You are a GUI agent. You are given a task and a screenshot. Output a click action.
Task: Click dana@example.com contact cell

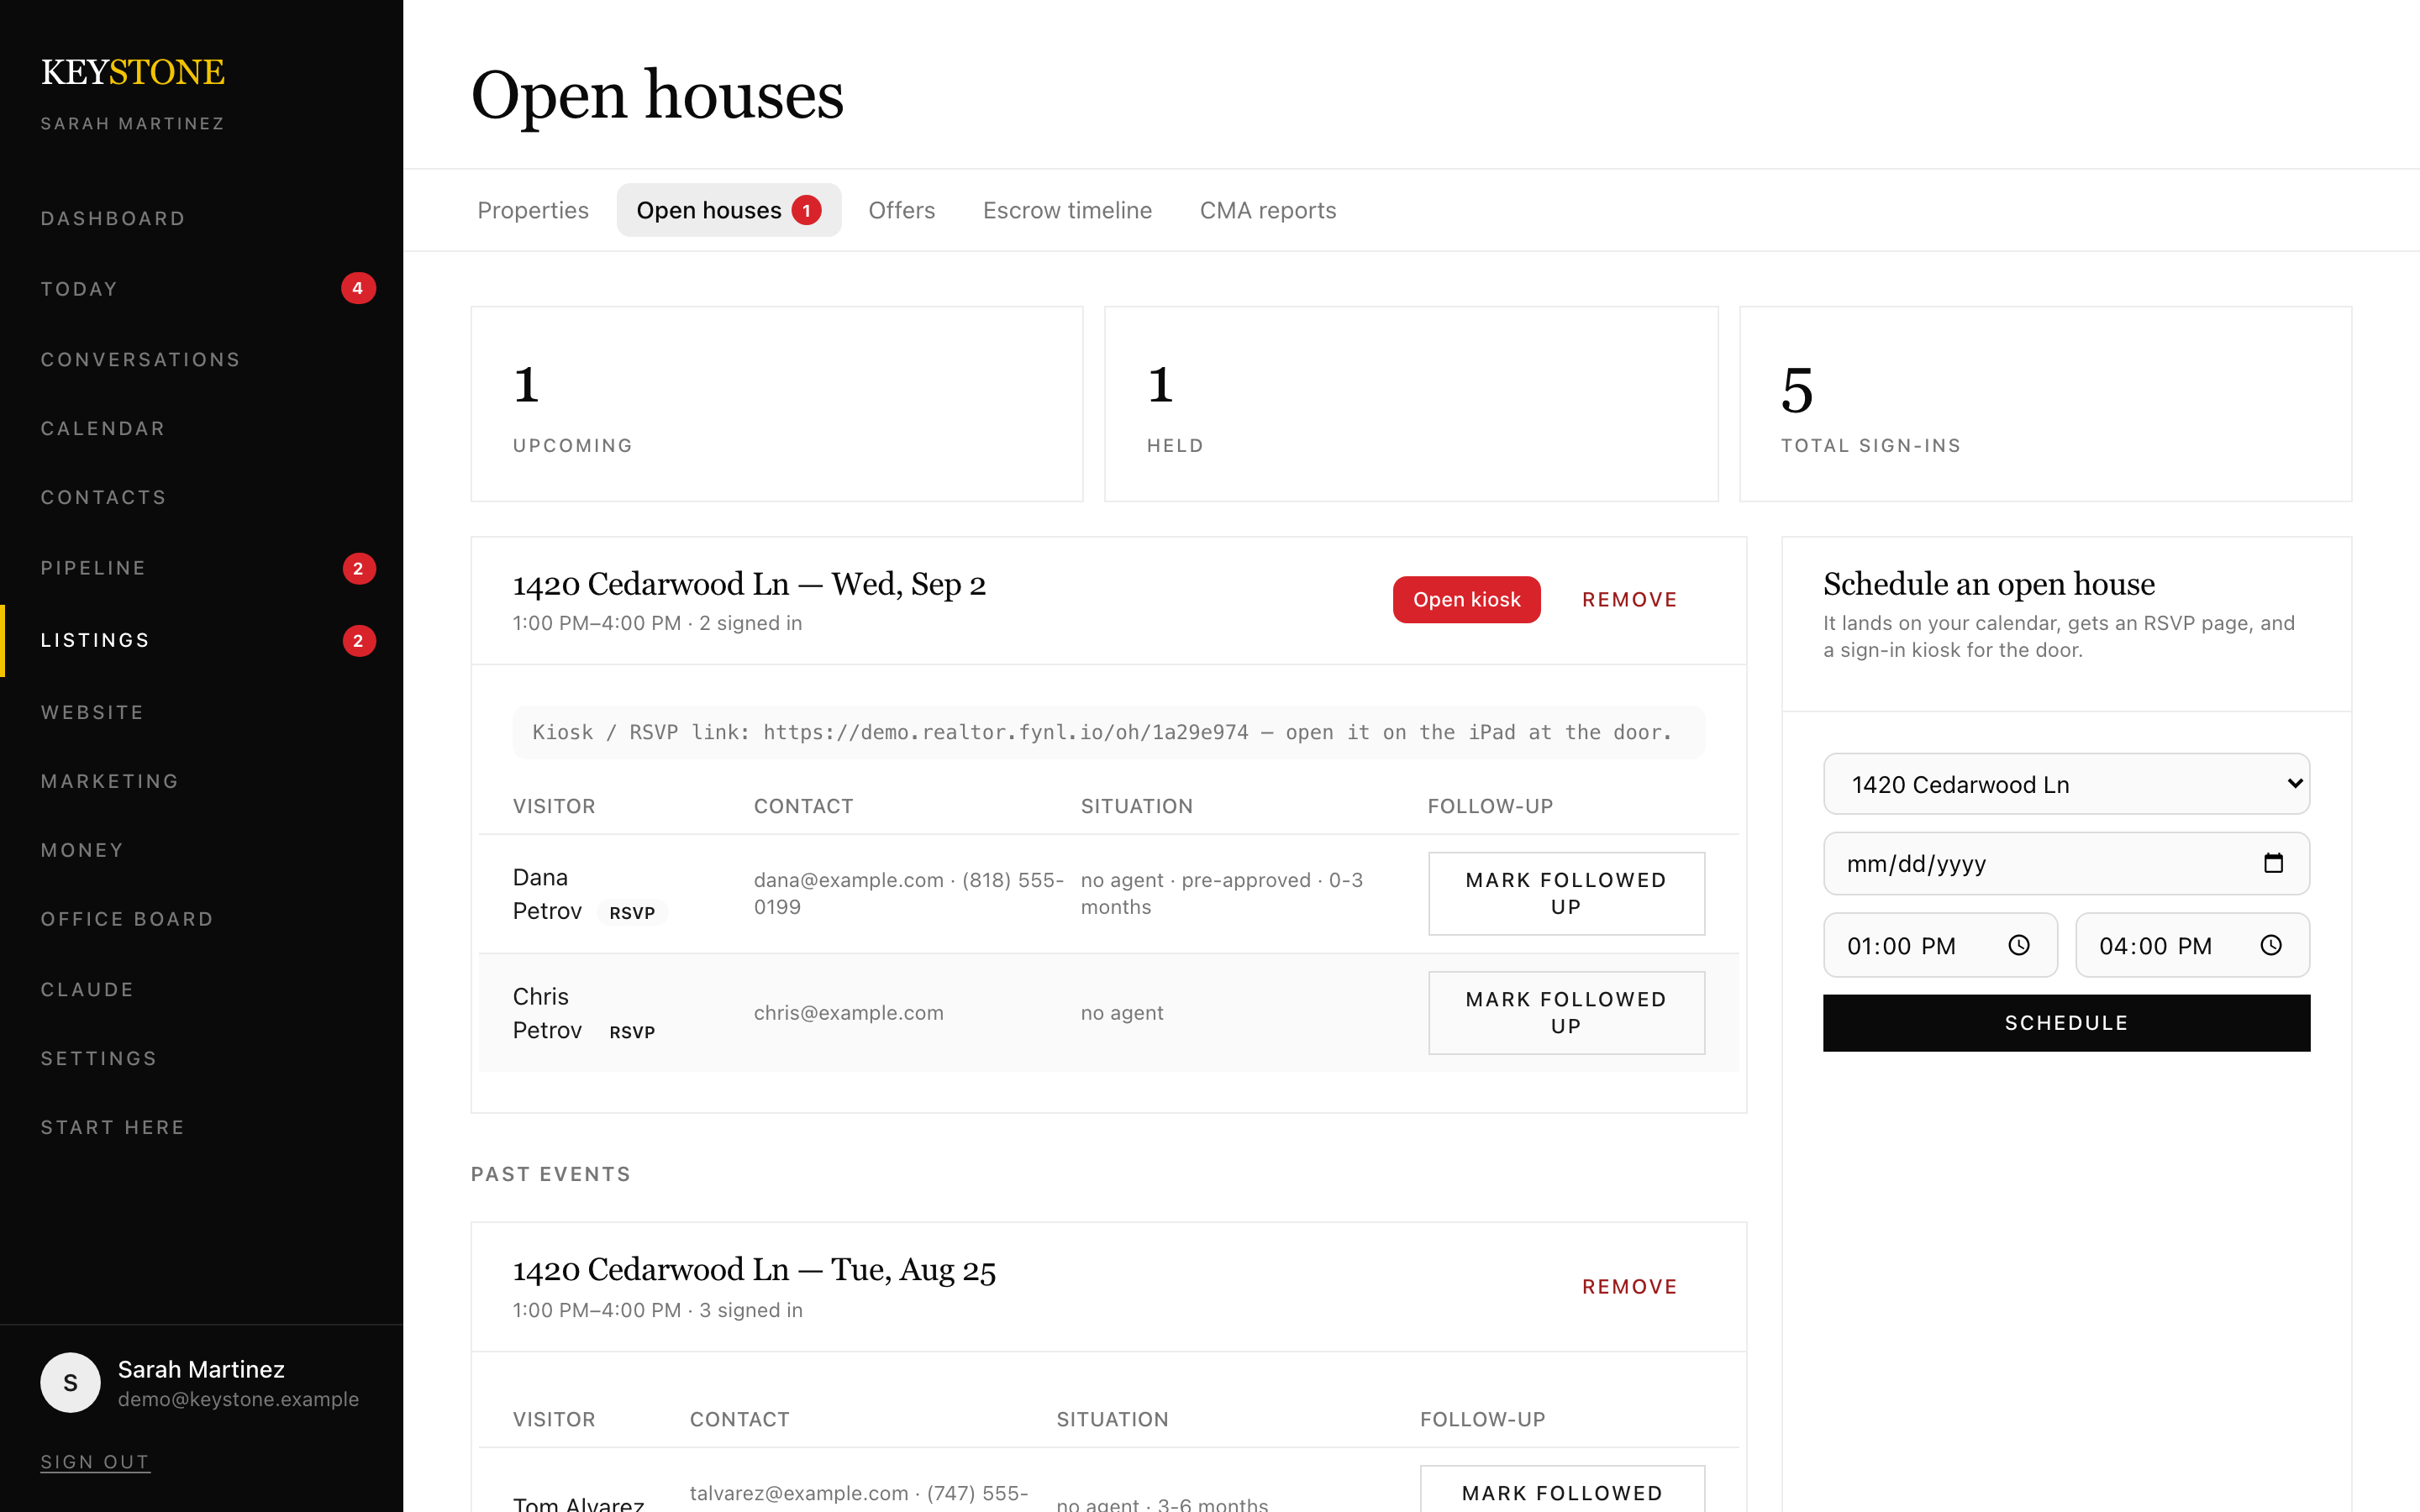point(908,893)
